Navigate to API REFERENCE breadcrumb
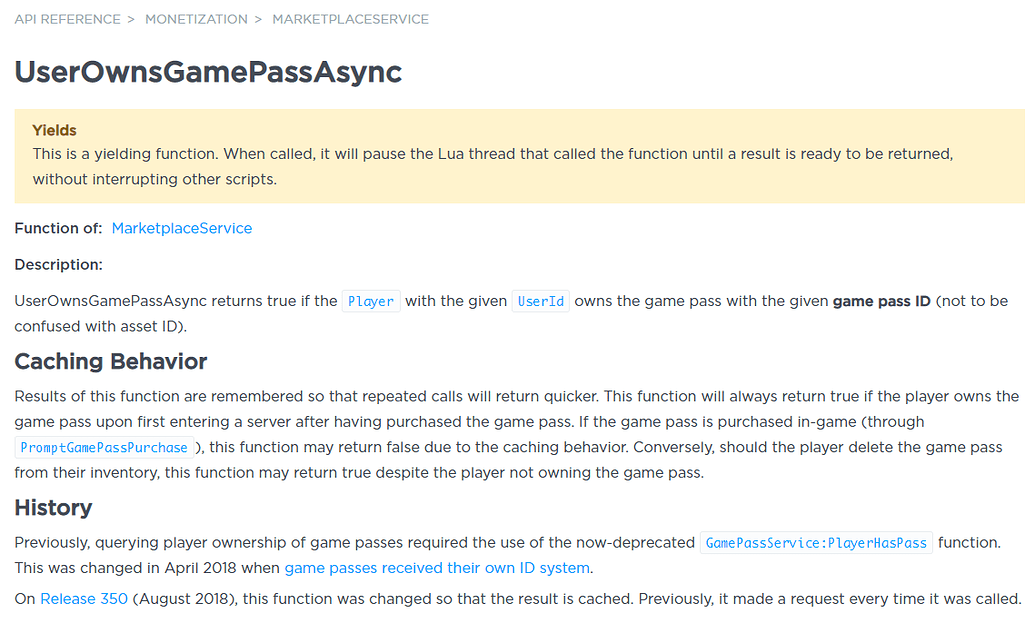Image resolution: width=1035 pixels, height=622 pixels. pos(67,19)
